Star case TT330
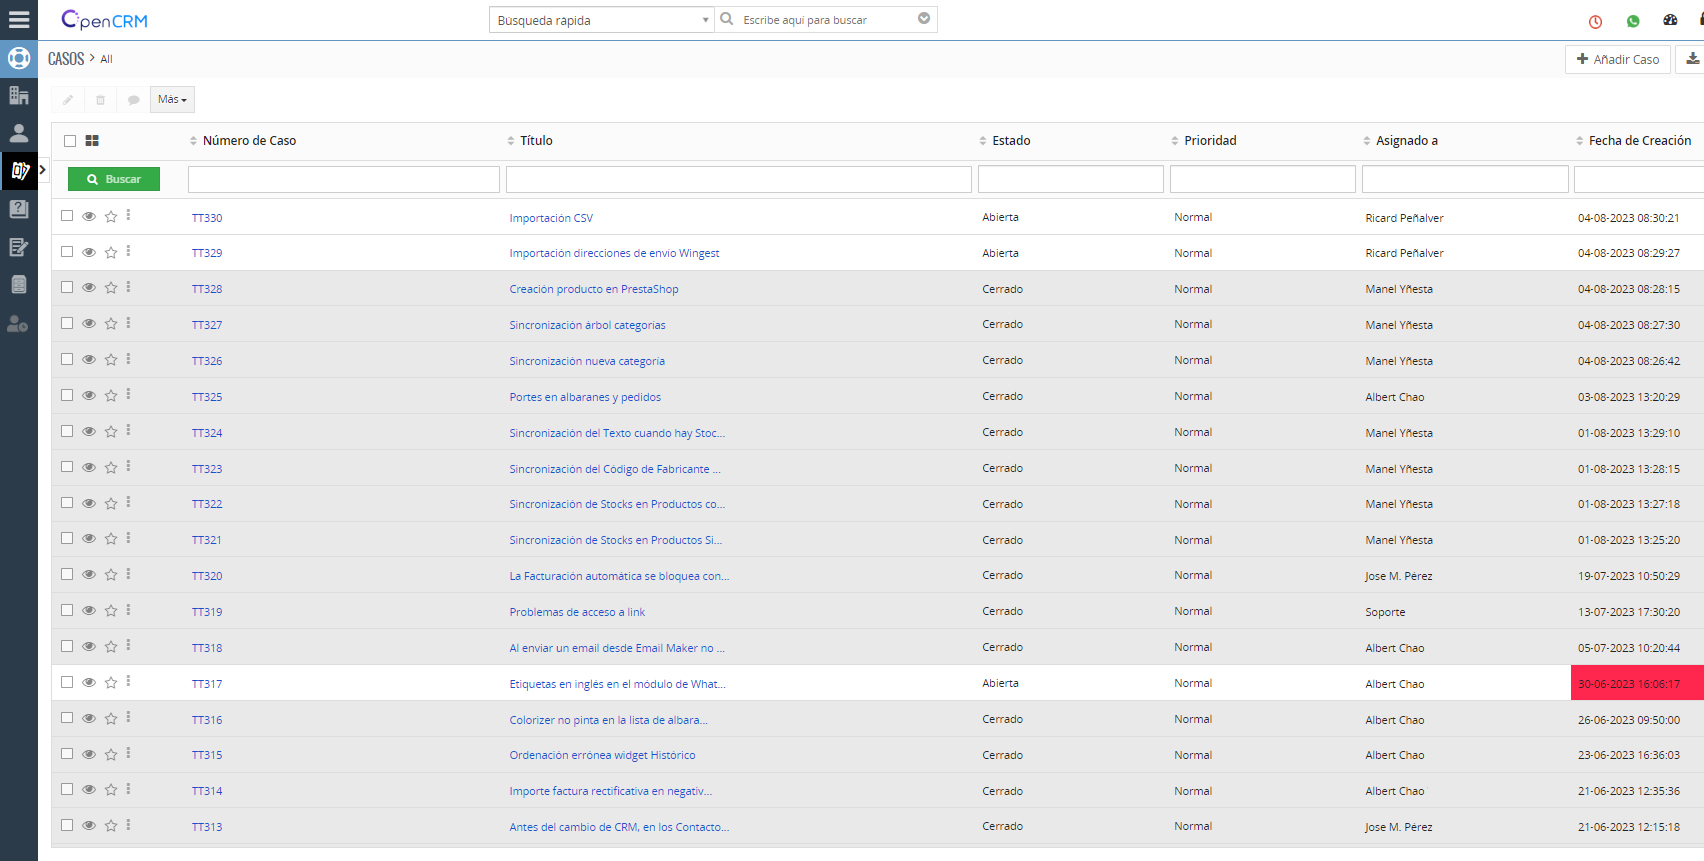This screenshot has height=861, width=1704. (x=111, y=217)
